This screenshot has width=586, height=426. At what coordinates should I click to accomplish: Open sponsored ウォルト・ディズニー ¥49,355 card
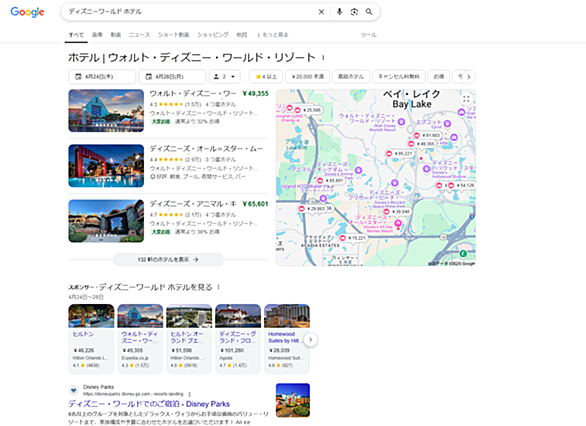pyautogui.click(x=140, y=339)
